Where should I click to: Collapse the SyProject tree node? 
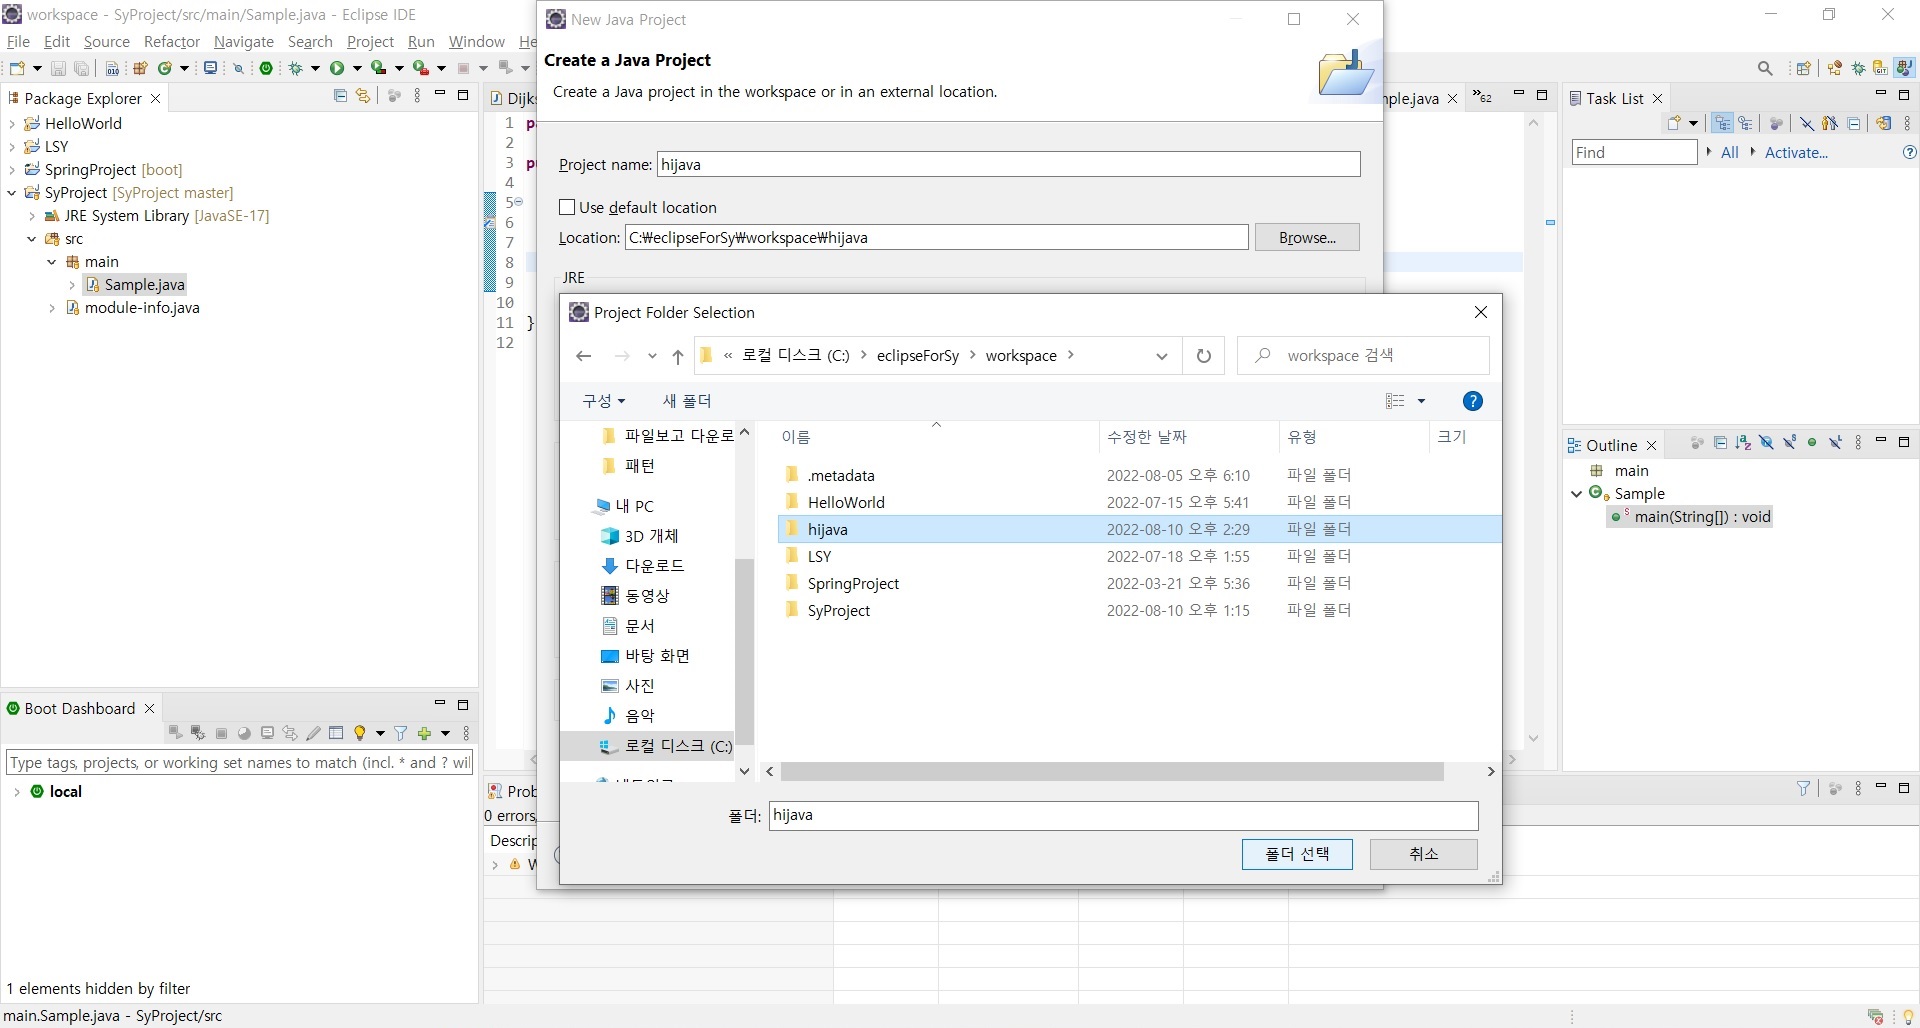coord(12,193)
